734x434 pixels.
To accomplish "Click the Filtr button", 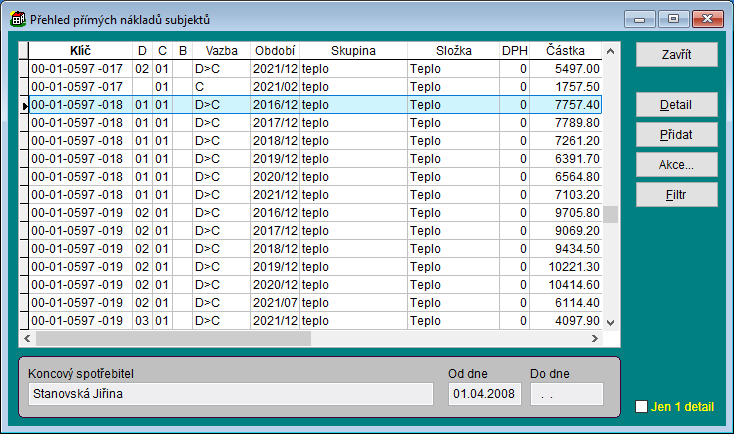I will click(x=676, y=195).
